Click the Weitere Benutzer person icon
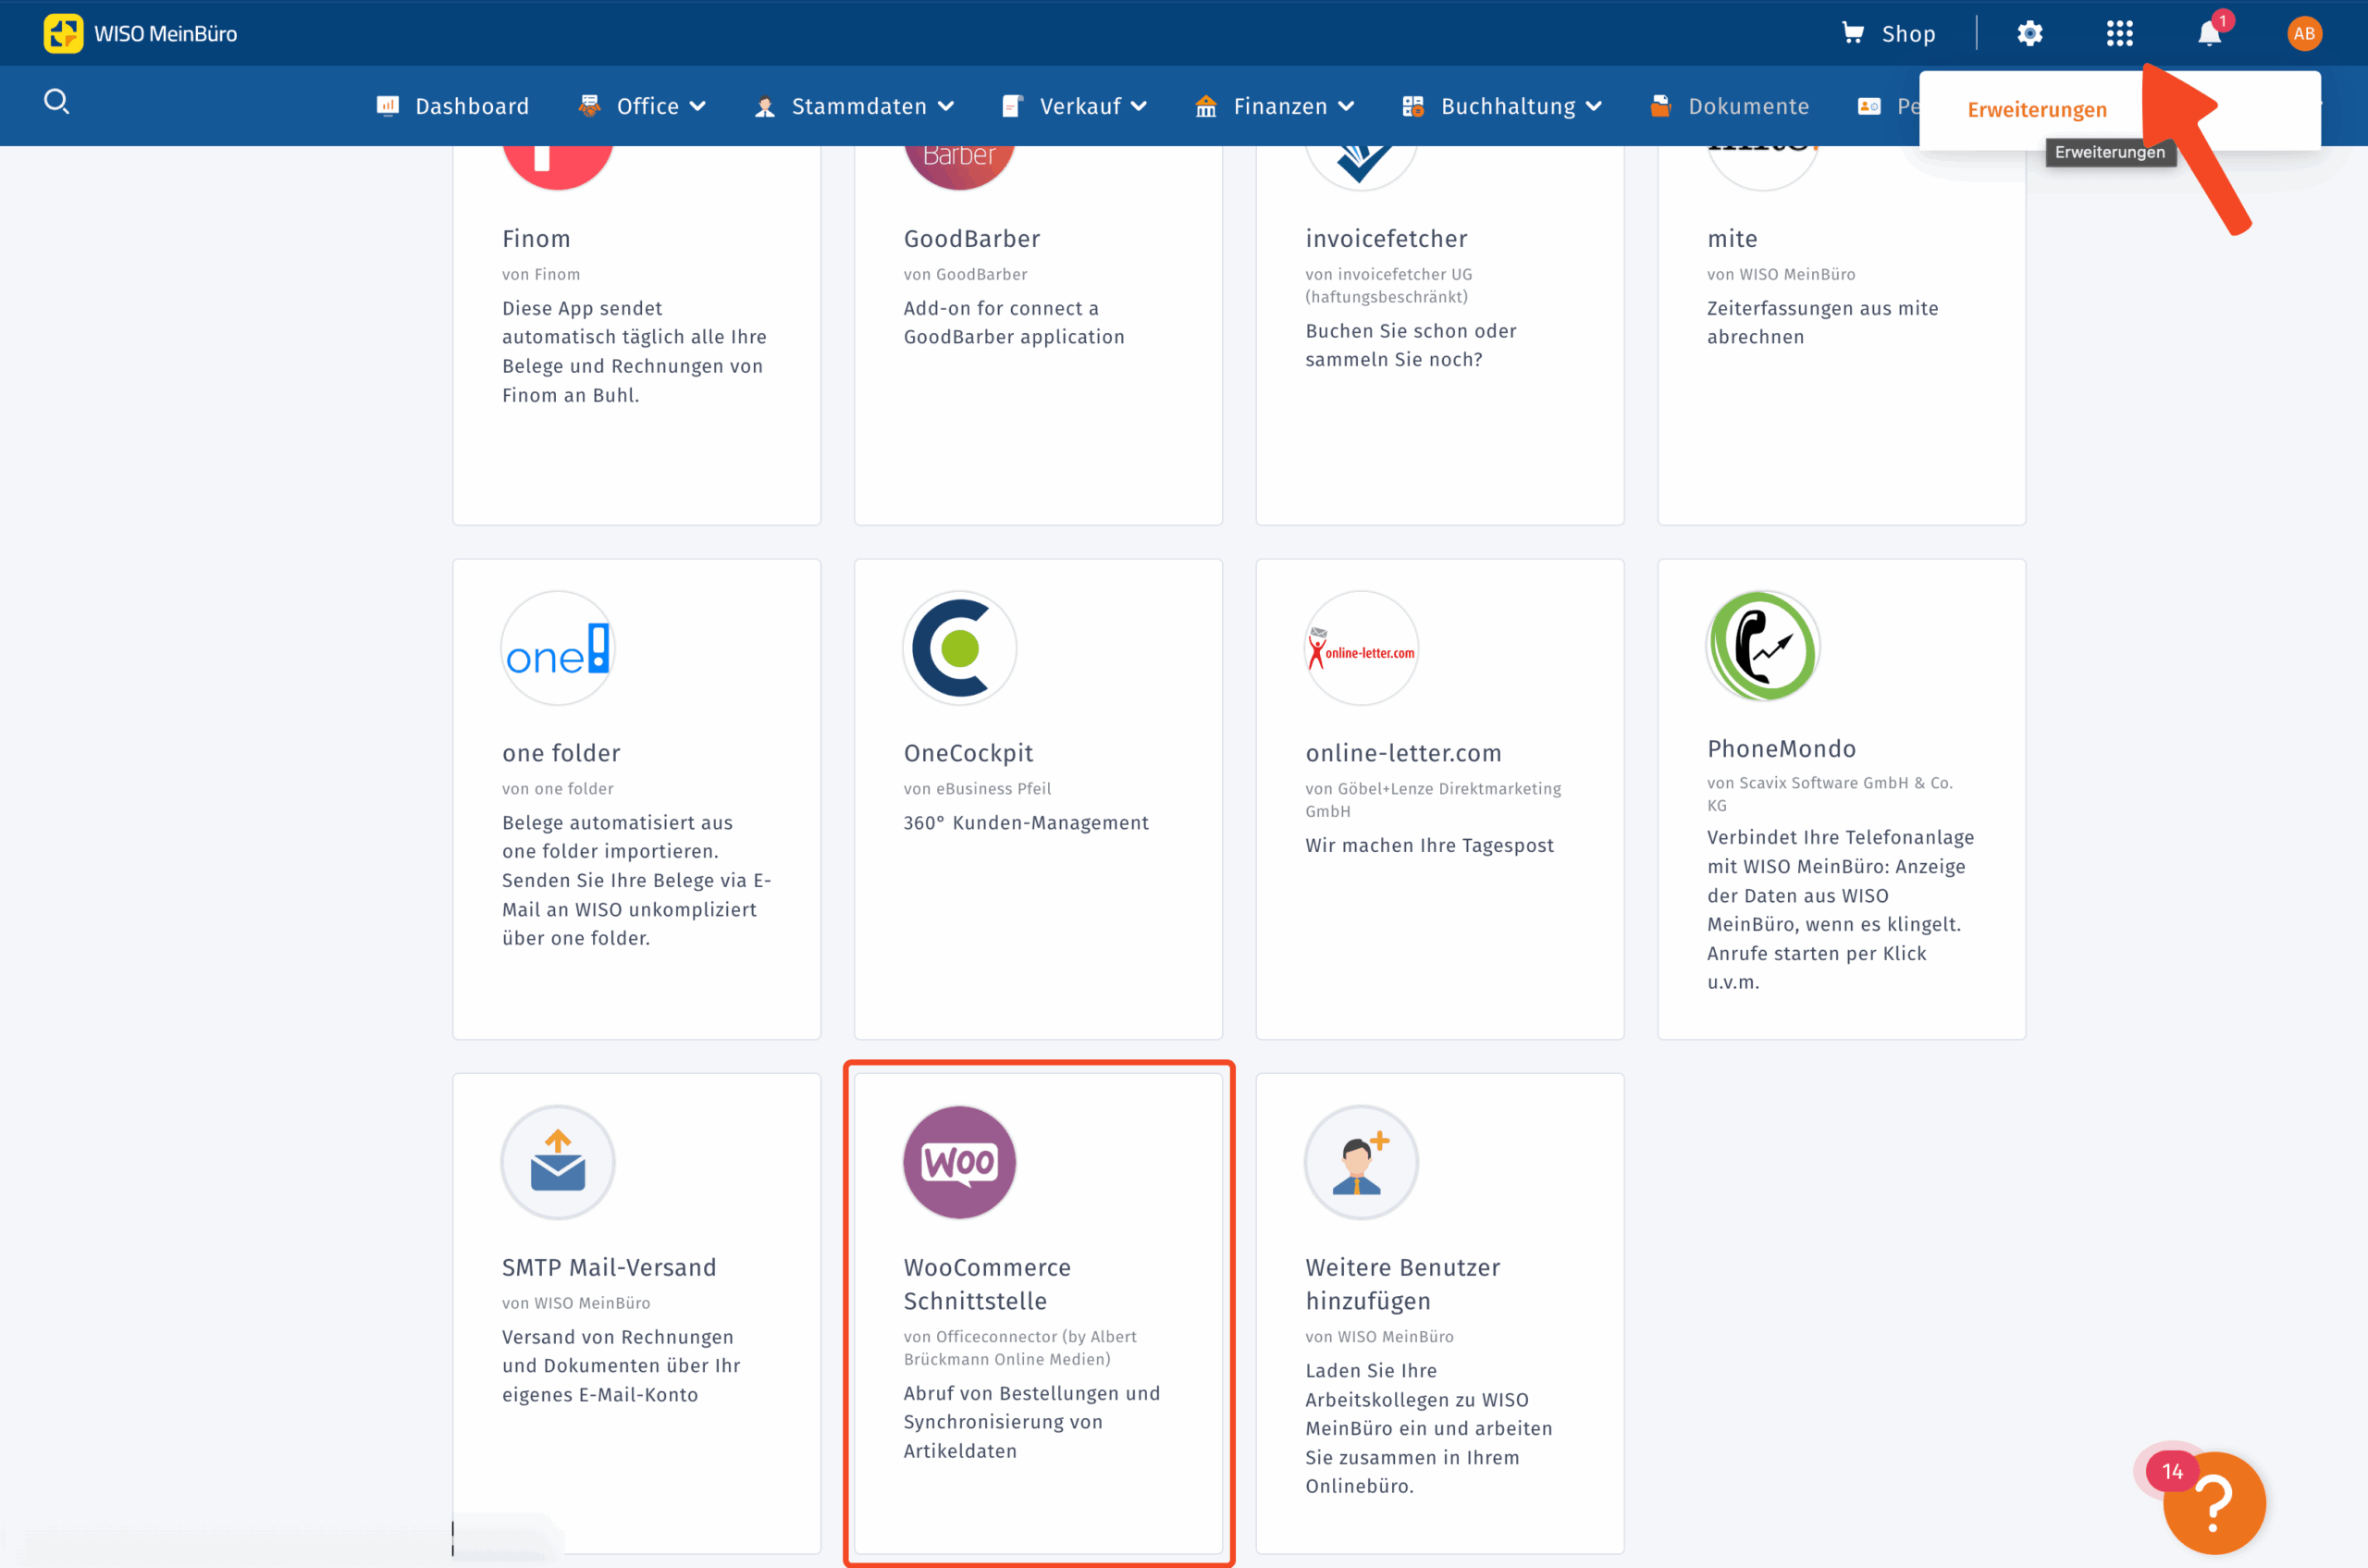2368x1568 pixels. pos(1361,1162)
